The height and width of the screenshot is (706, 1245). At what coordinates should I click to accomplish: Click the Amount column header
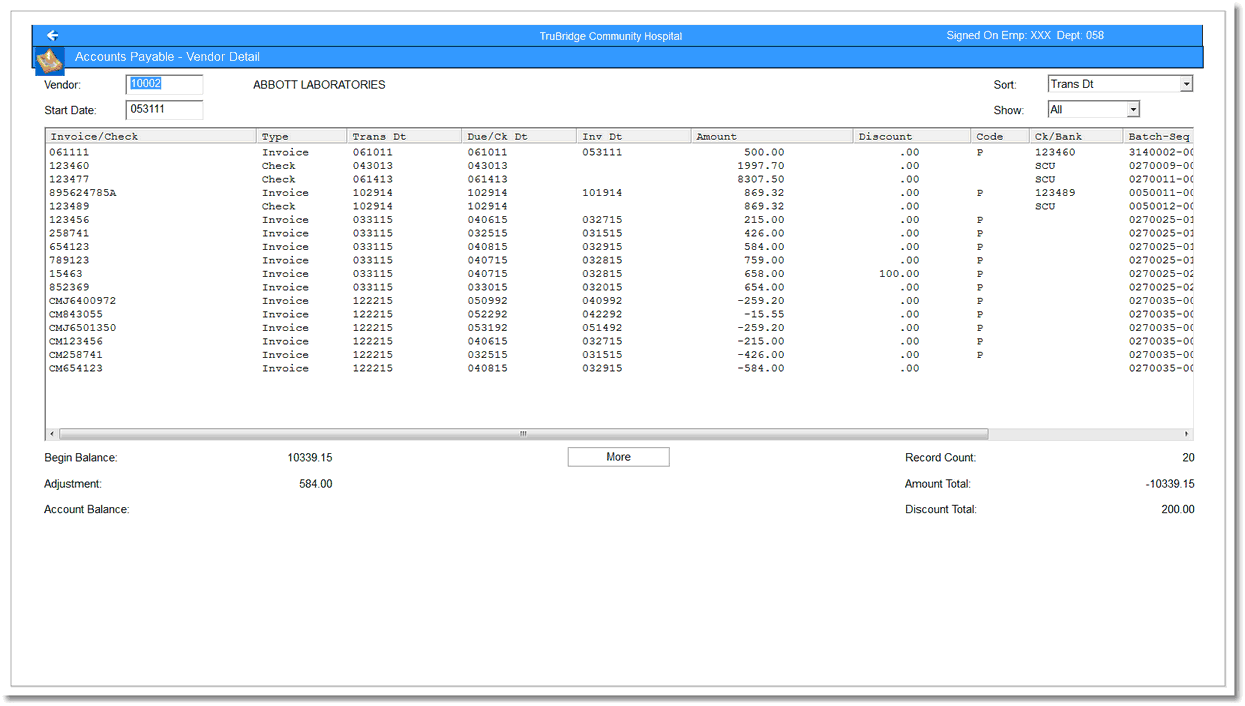coord(772,136)
